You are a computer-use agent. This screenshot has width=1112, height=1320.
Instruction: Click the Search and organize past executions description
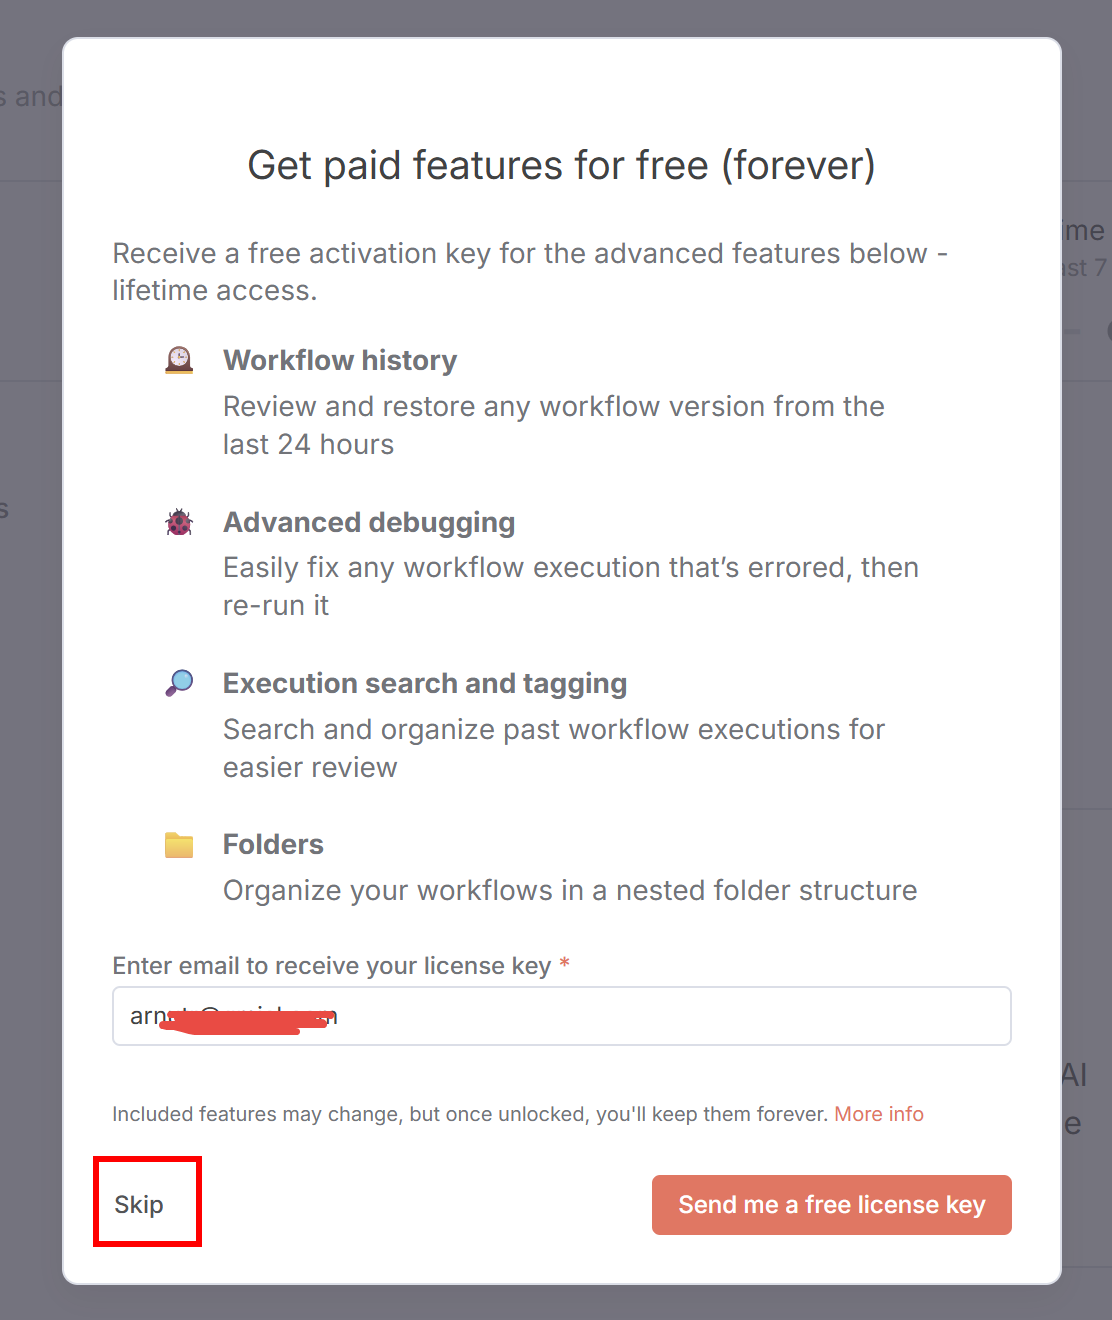[553, 748]
